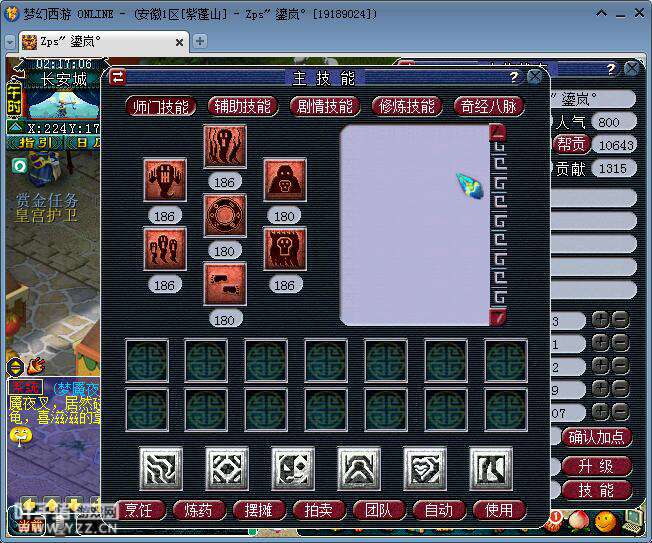Image resolution: width=652 pixels, height=543 pixels.
Task: Click the 摆摊 button
Action: [x=259, y=510]
